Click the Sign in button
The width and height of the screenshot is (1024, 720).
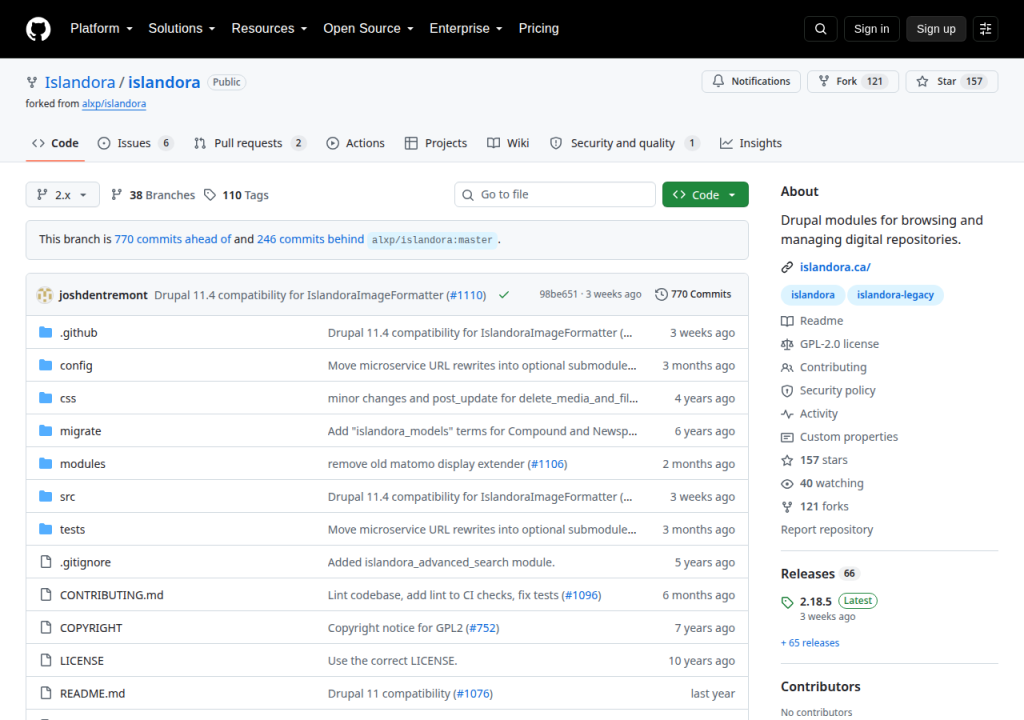click(871, 29)
